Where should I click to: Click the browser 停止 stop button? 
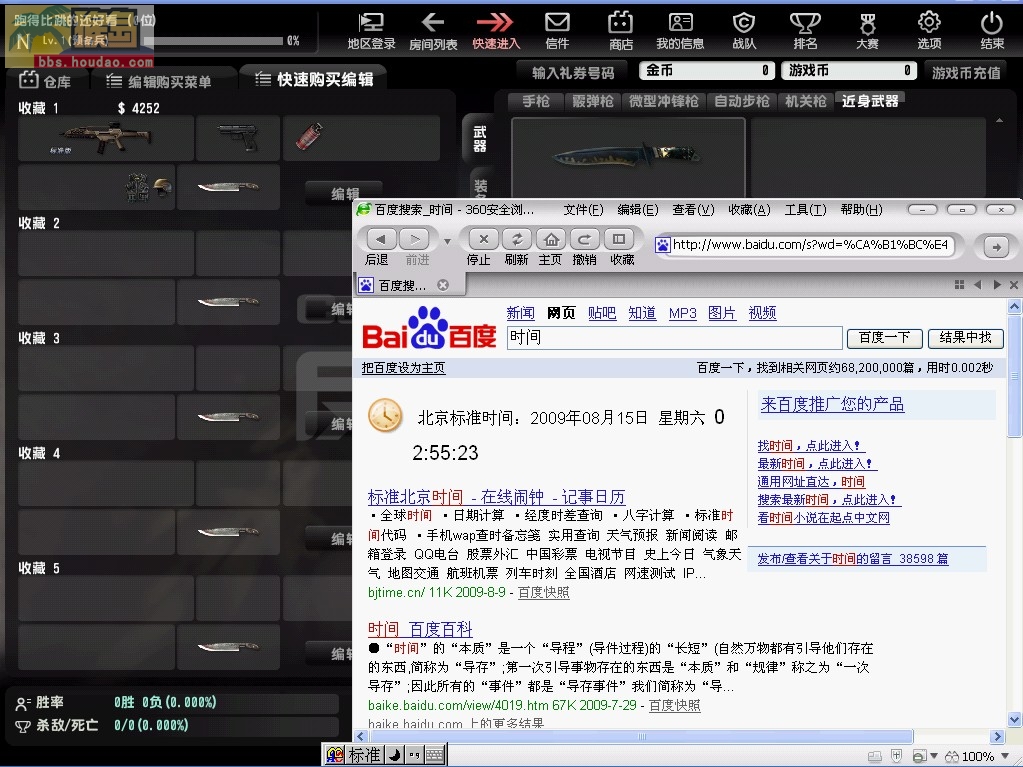pyautogui.click(x=483, y=239)
